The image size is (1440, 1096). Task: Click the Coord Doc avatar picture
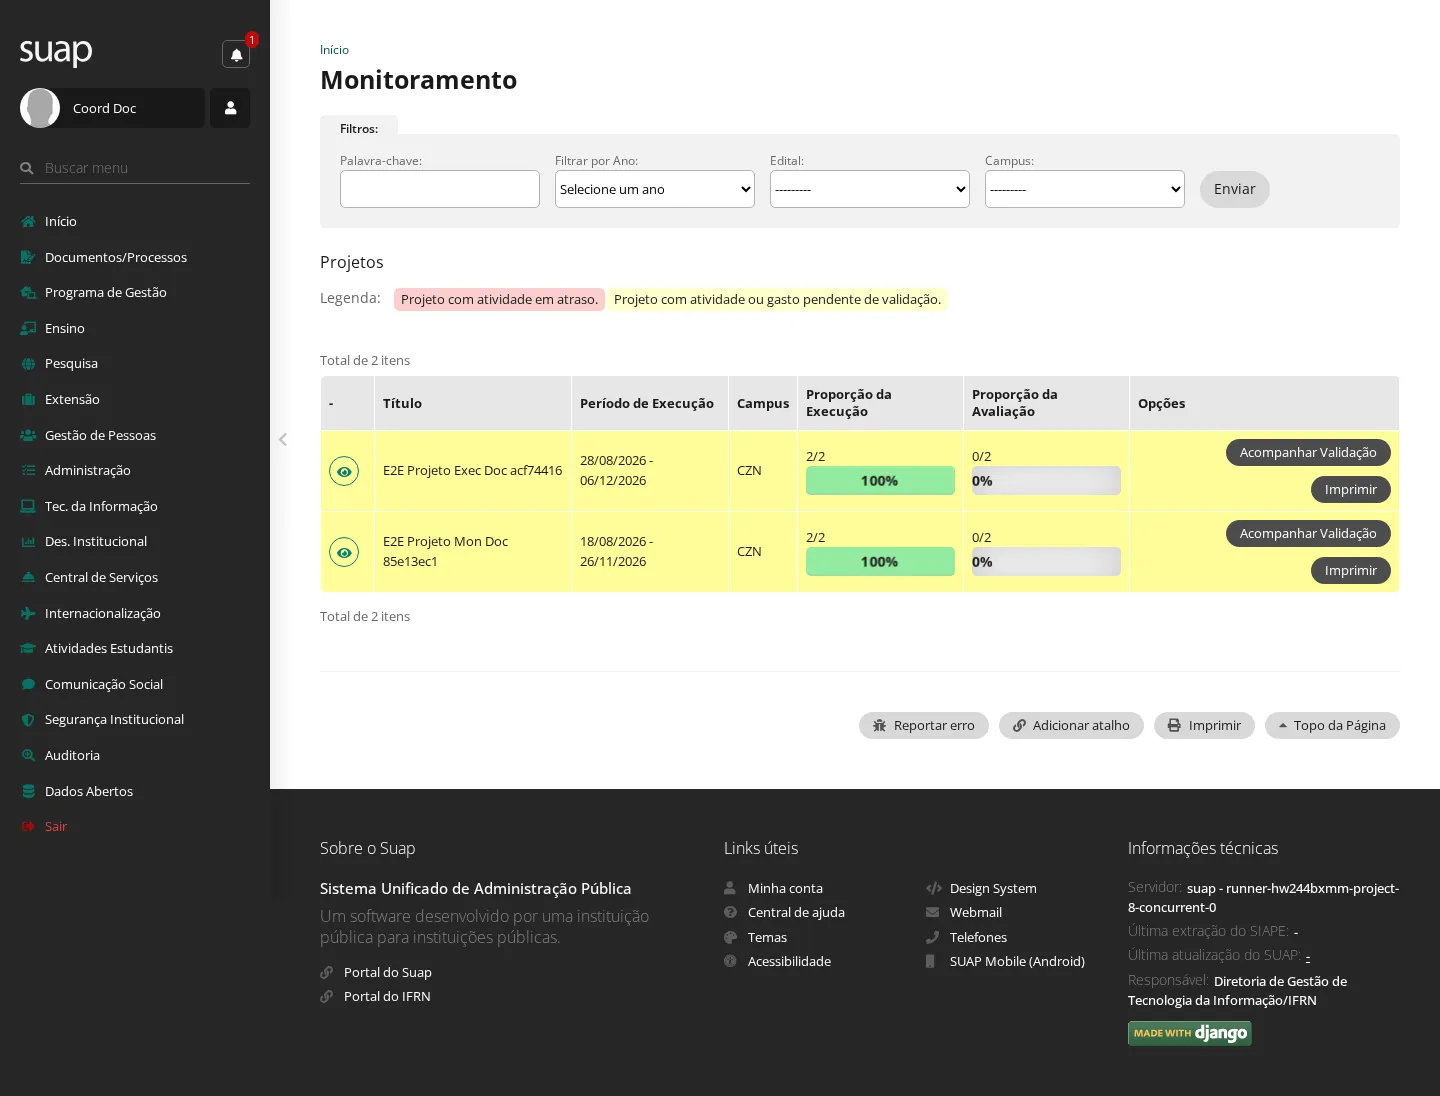[40, 108]
